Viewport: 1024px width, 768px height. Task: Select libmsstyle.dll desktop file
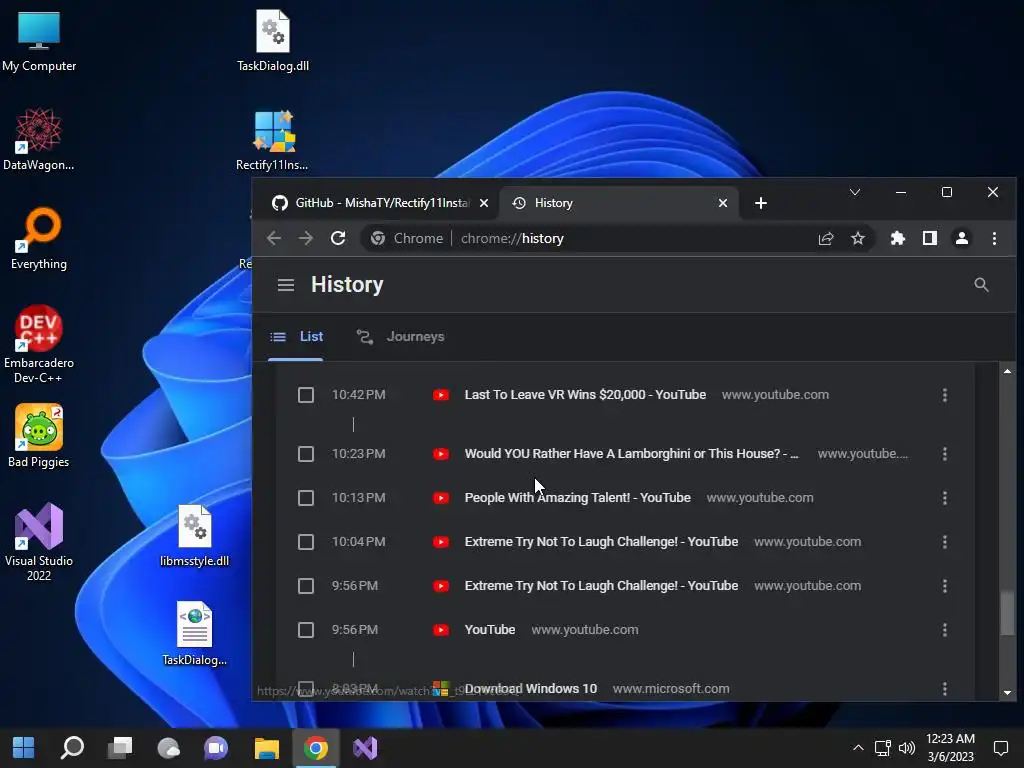coord(195,536)
